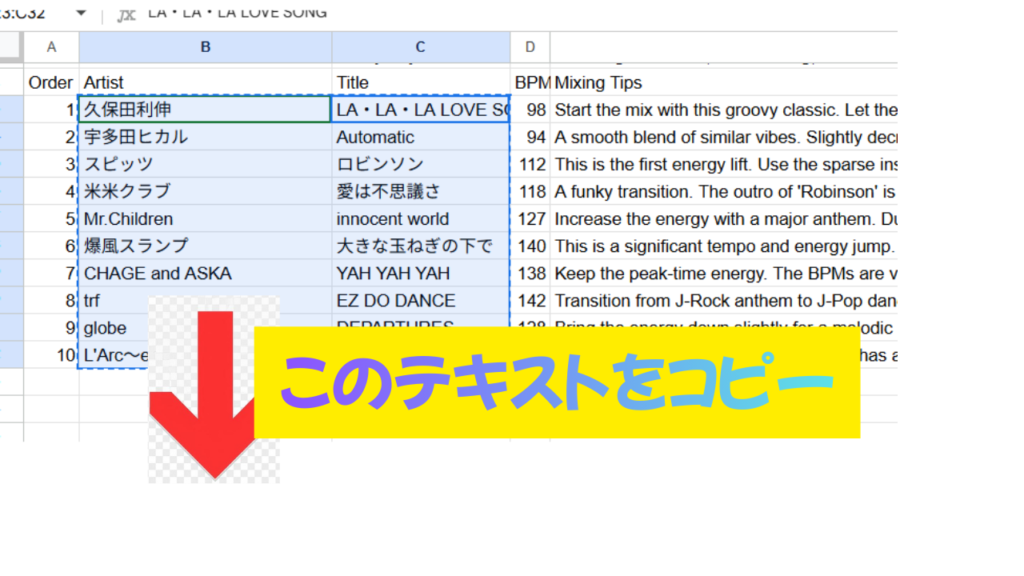Screen dimensions: 1024x576
Task: Click the Title header cell
Action: pos(420,82)
